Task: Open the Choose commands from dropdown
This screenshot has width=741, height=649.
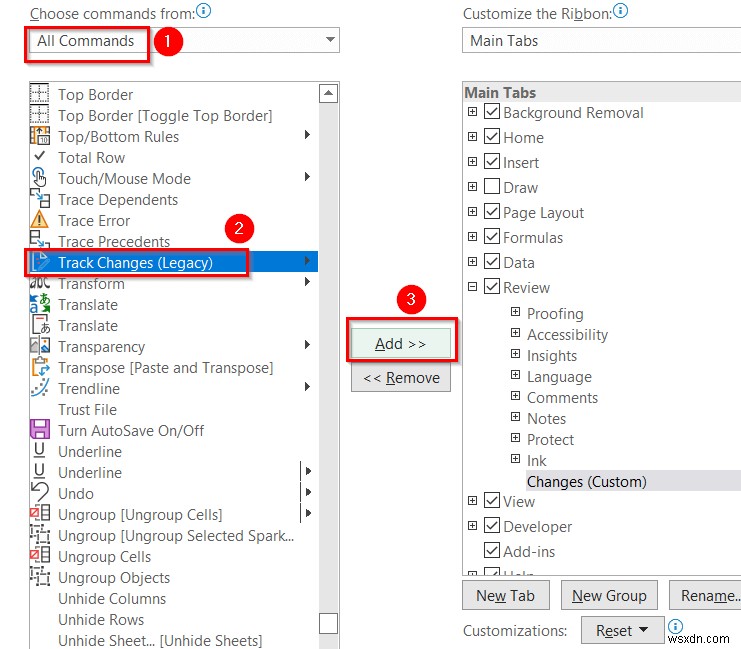Action: tap(182, 40)
